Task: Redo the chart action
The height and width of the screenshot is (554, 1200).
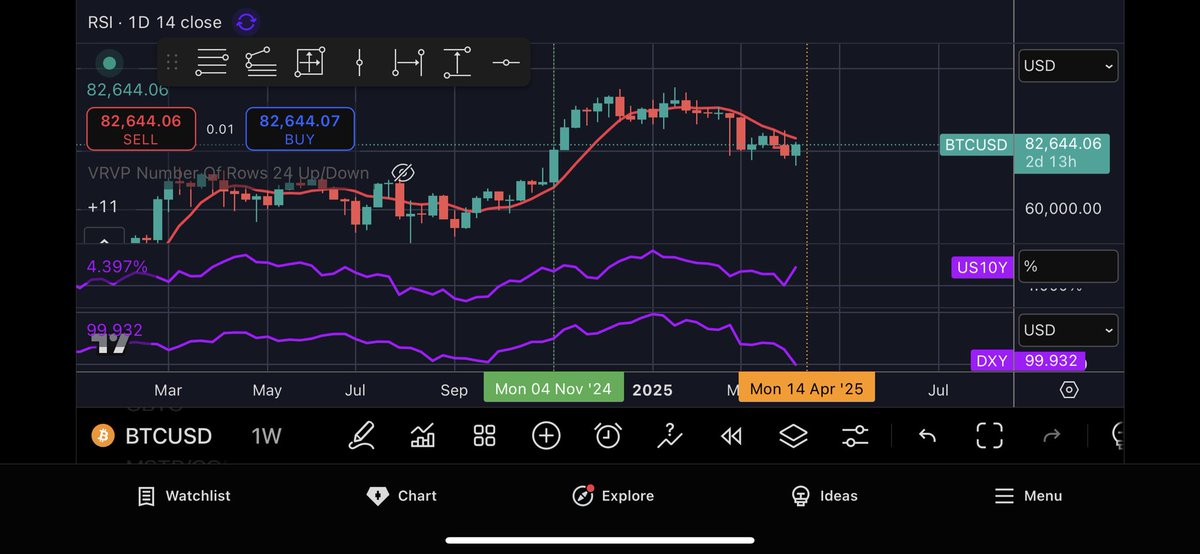Action: tap(1051, 435)
